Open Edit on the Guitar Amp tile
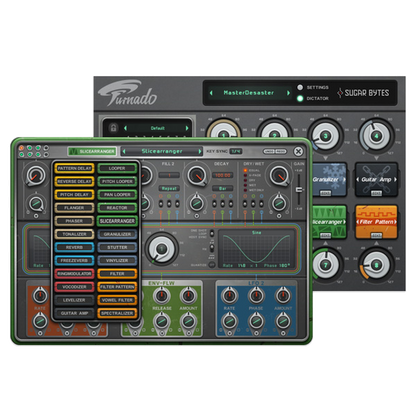The width and height of the screenshot is (416, 416). [x=376, y=193]
